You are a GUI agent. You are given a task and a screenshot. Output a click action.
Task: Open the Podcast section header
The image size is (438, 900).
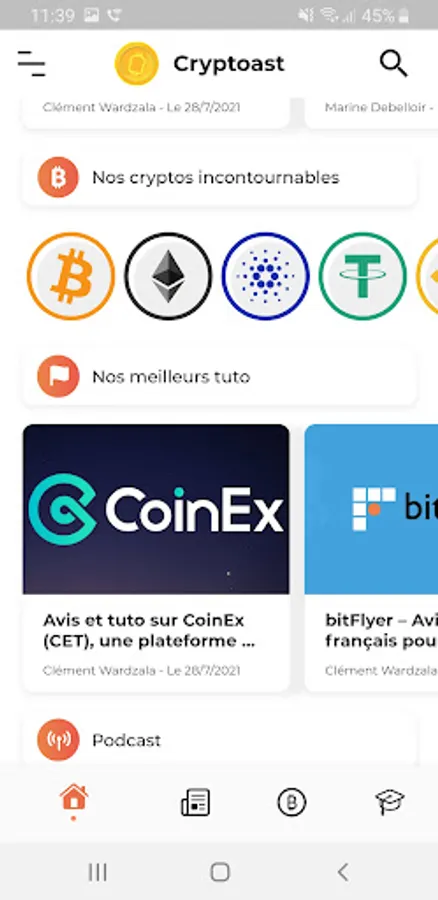tap(219, 739)
